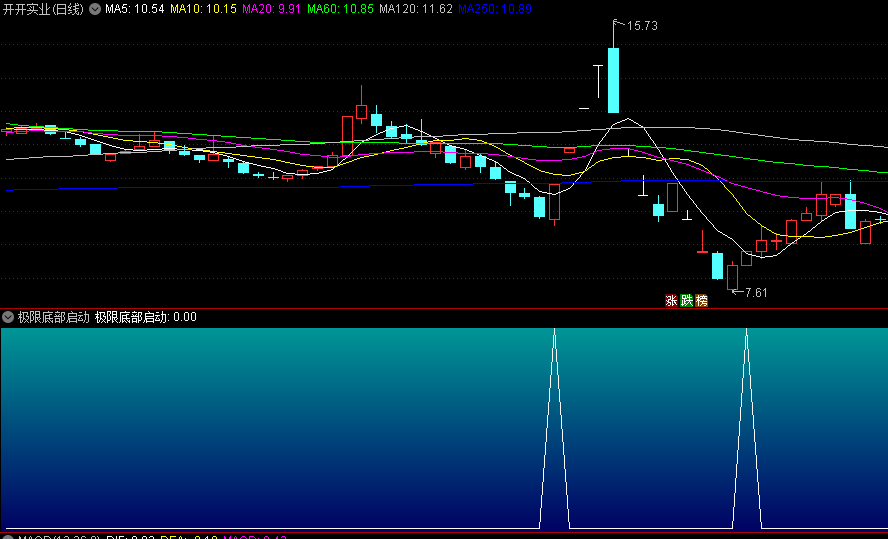Expand the MACD panel dropdown arrow
This screenshot has width=888, height=539.
tap(8, 537)
